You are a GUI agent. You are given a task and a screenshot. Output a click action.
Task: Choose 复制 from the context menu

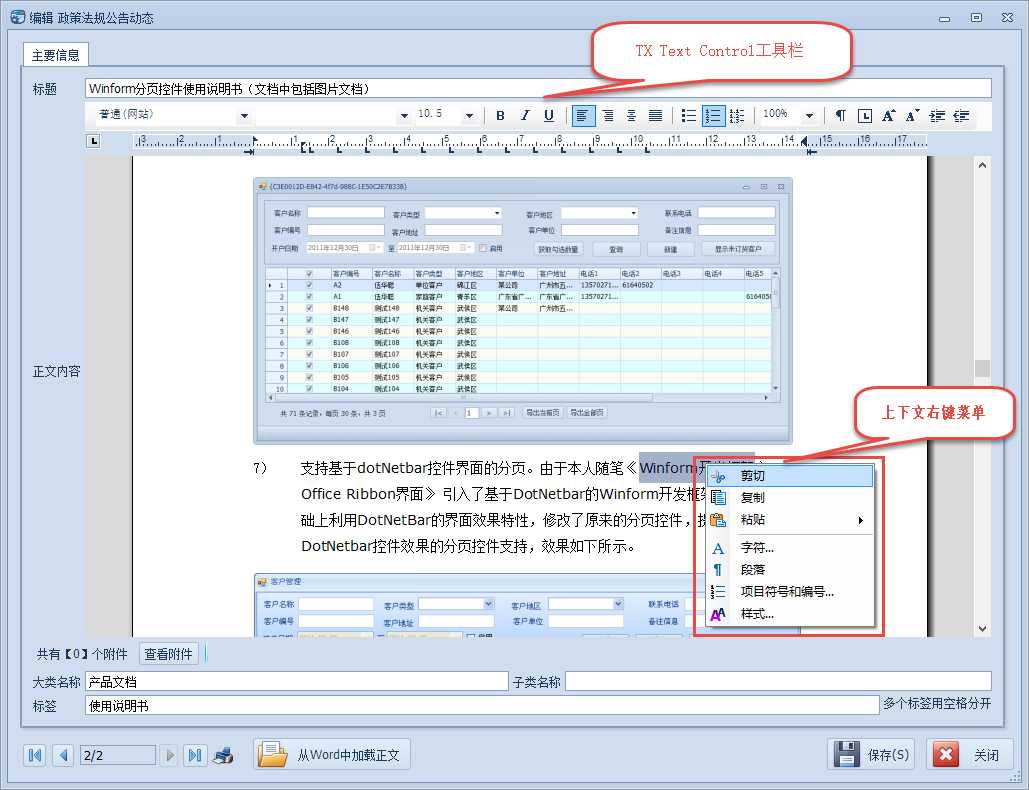click(789, 498)
